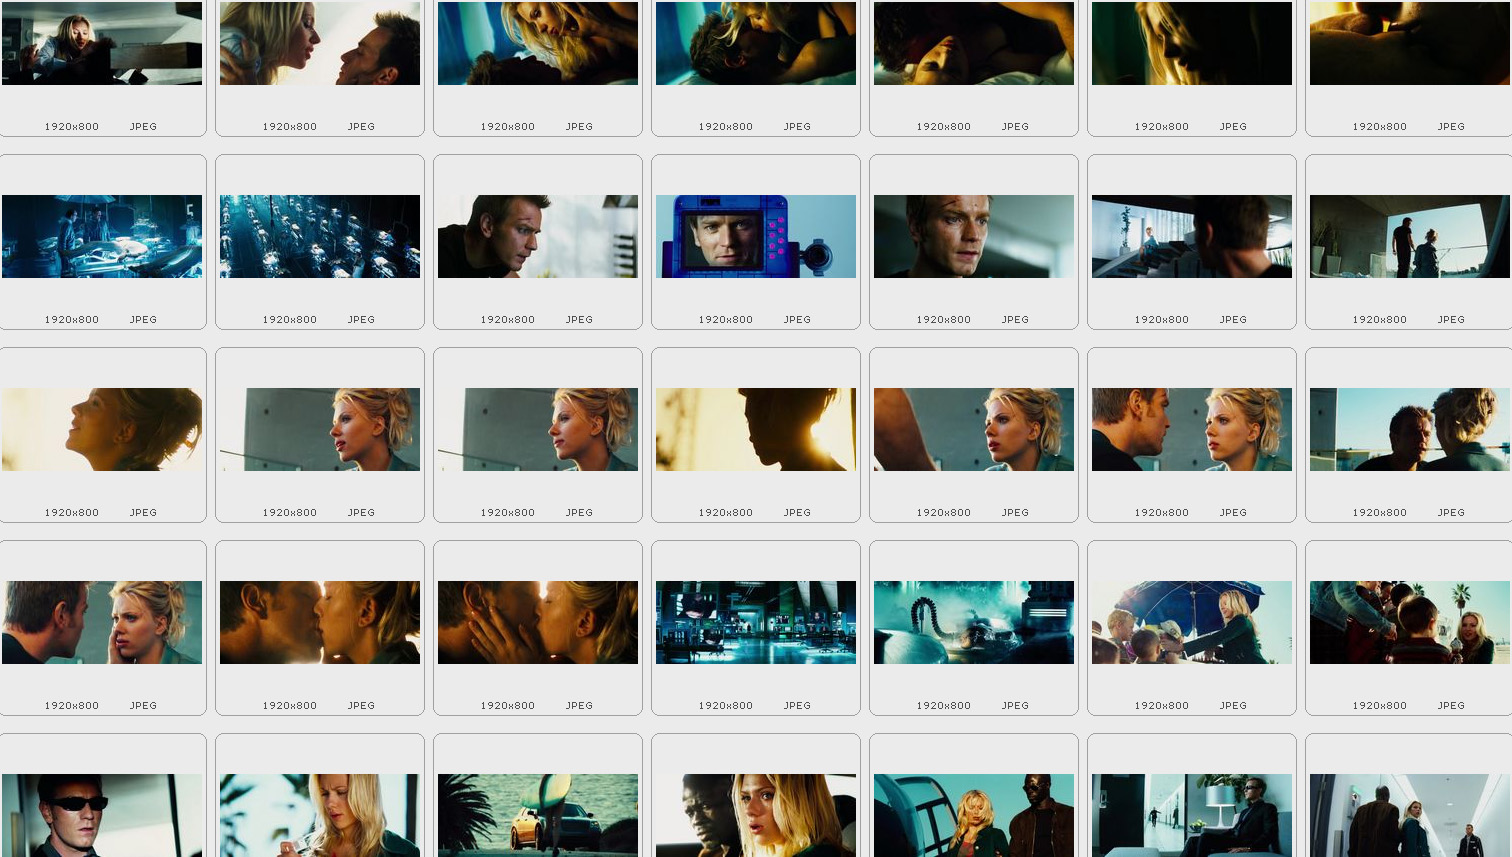Open the close-up of the man's scratched face

click(974, 236)
